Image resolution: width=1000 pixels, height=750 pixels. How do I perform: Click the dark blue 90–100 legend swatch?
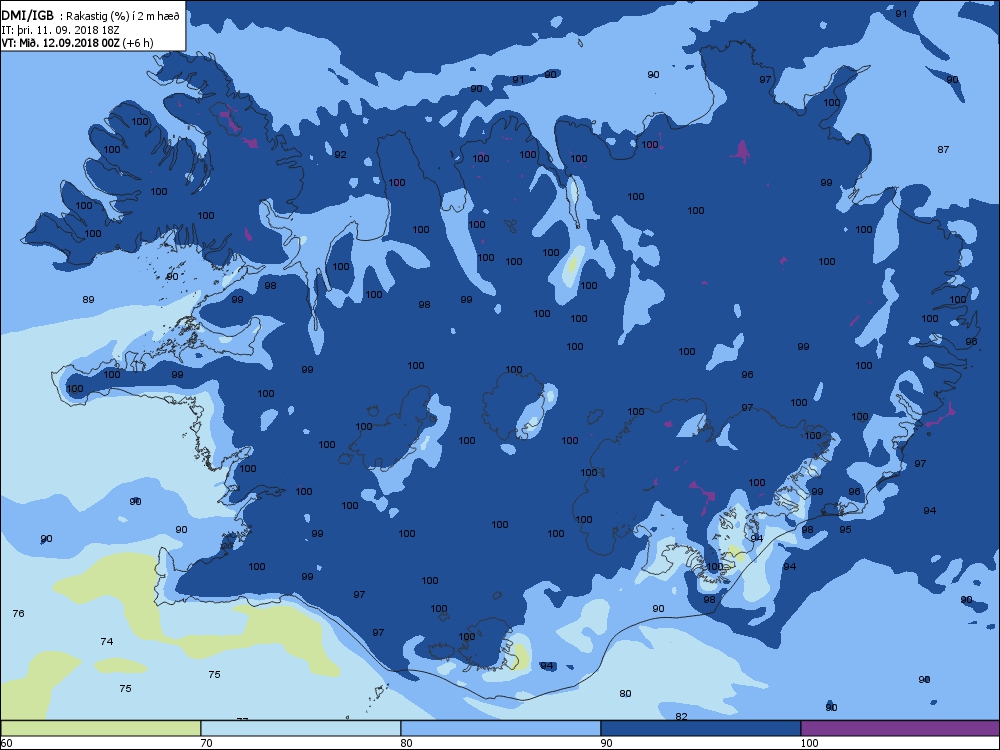coord(700,728)
